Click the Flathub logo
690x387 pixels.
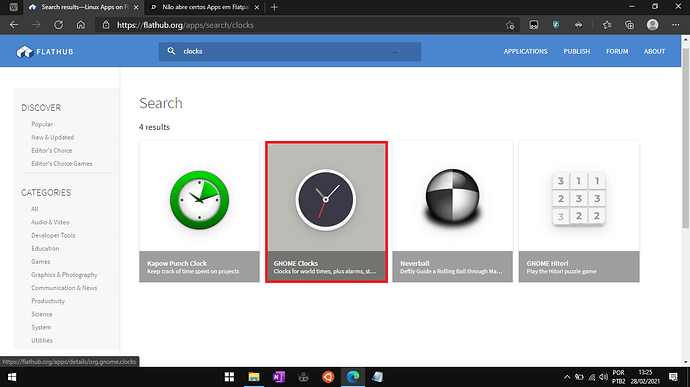pyautogui.click(x=44, y=52)
